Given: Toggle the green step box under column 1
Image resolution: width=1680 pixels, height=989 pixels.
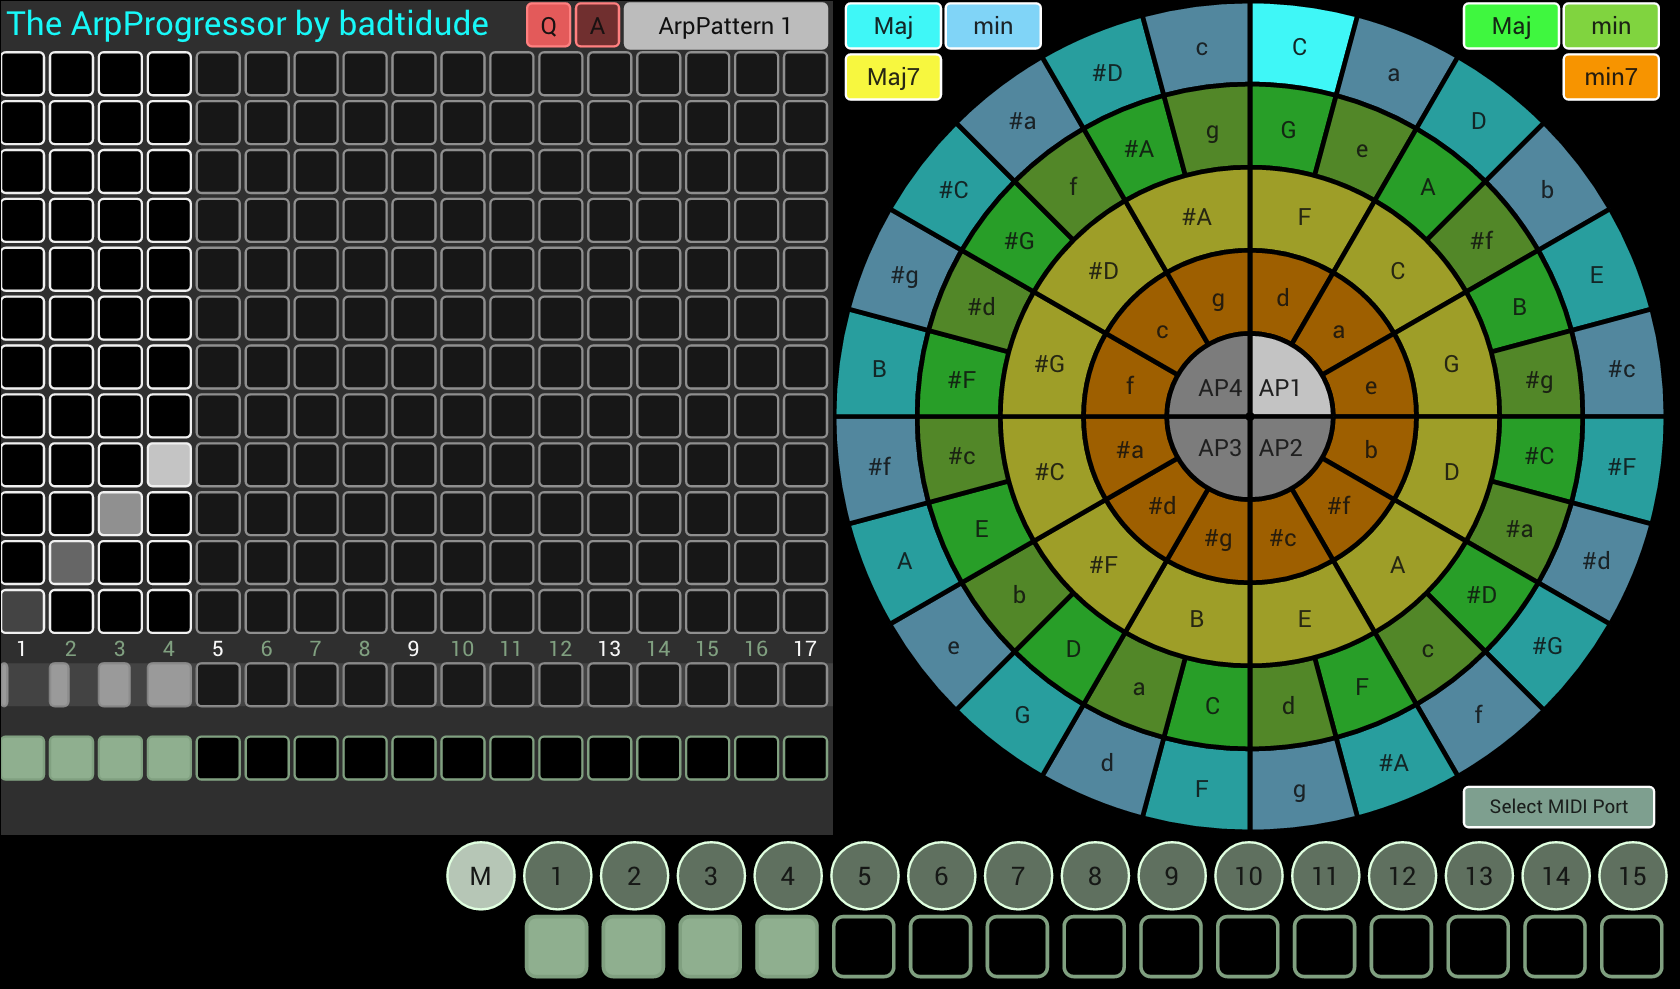Looking at the screenshot, I should click(x=22, y=758).
